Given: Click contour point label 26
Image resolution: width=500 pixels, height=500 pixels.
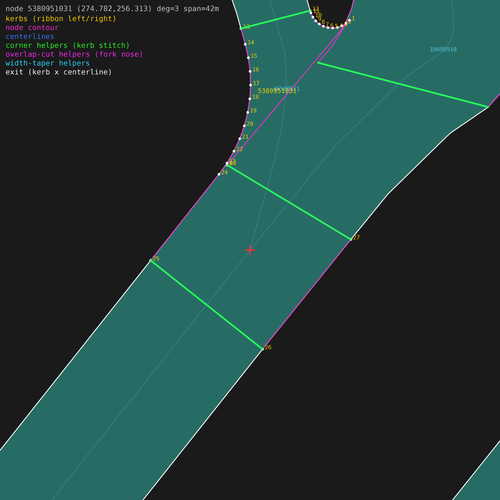Looking at the screenshot, I should 268,347.
